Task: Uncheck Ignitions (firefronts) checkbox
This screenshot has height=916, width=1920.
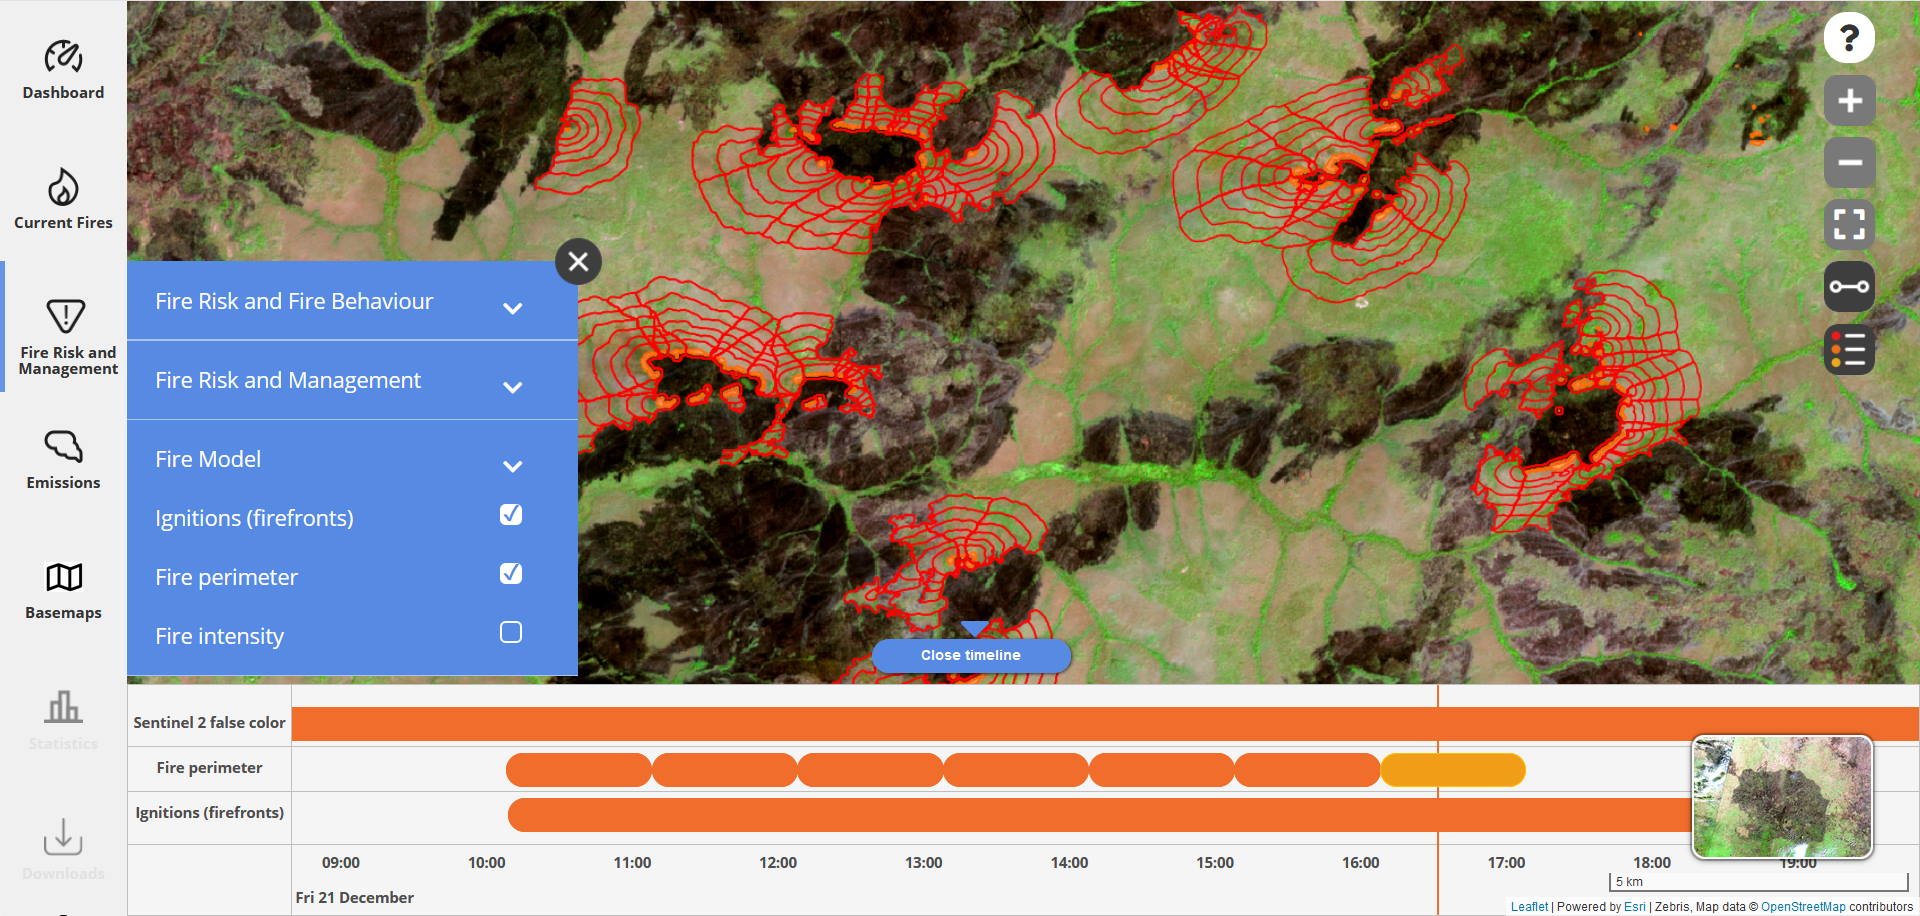Action: (x=510, y=515)
